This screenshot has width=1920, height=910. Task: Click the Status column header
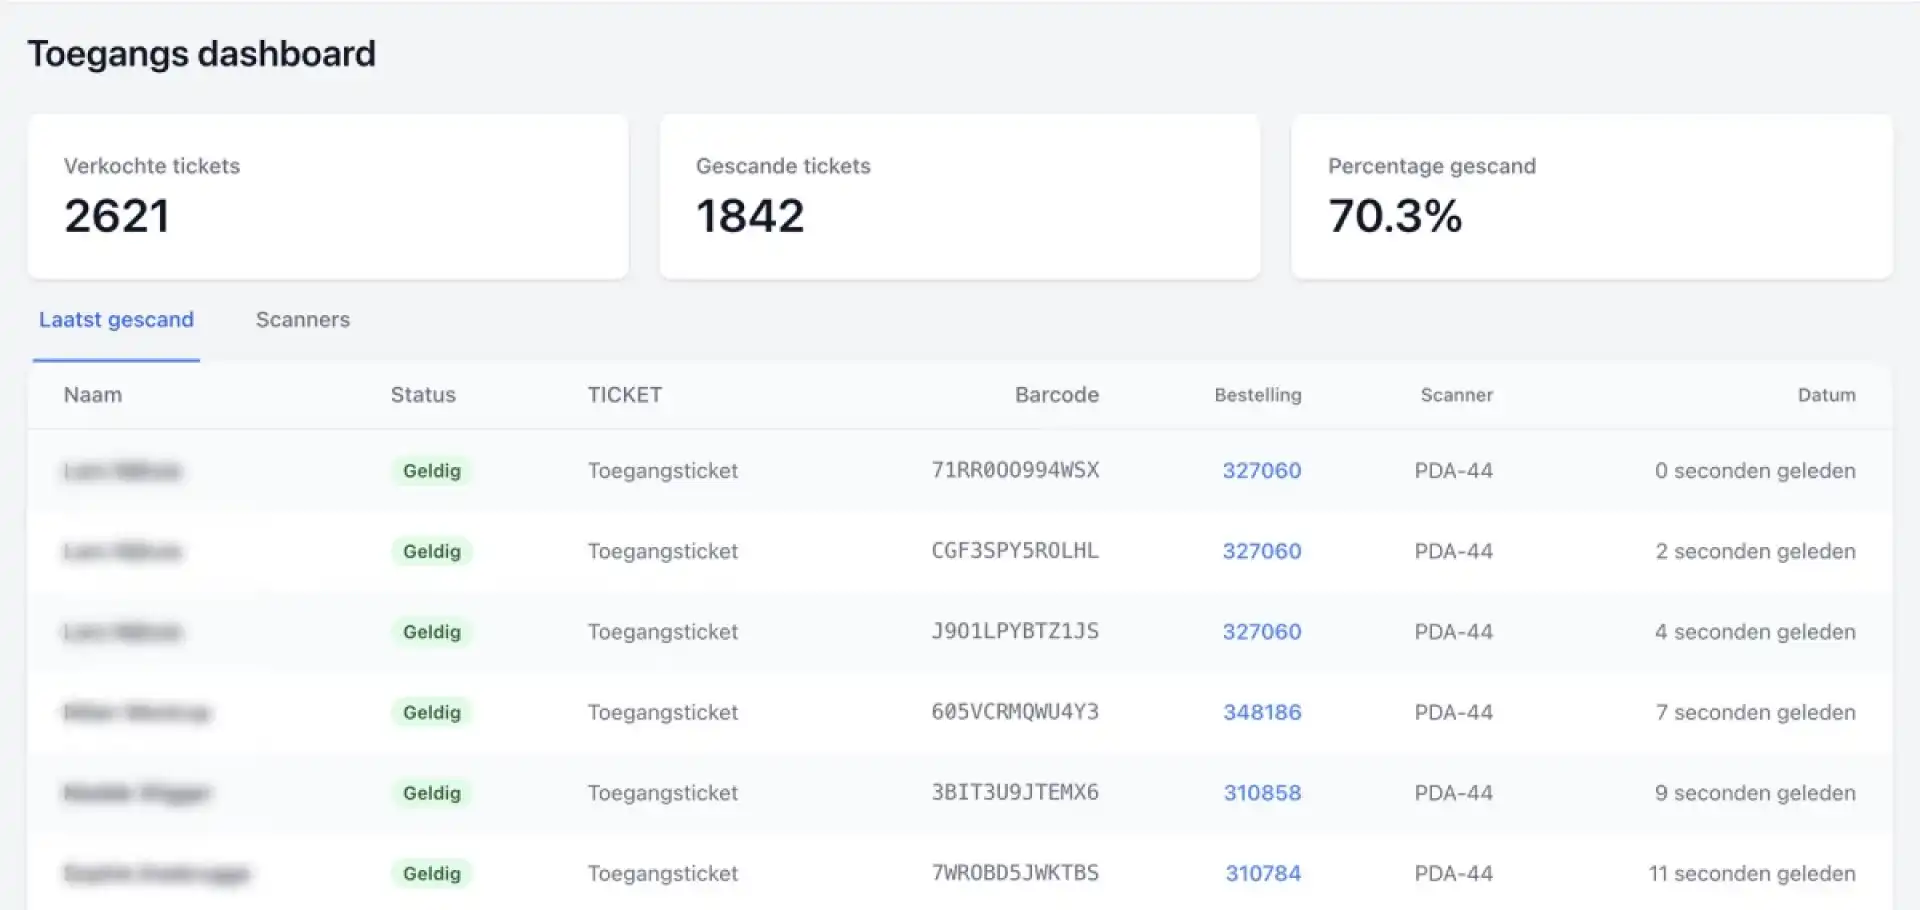coord(423,395)
